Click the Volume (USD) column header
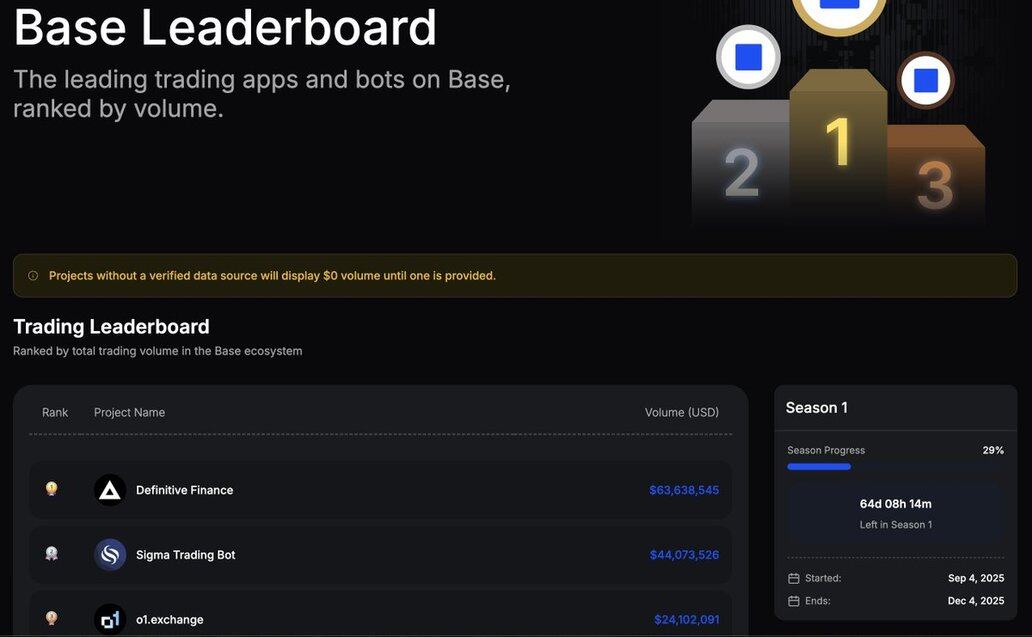This screenshot has width=1032, height=637. click(x=681, y=413)
